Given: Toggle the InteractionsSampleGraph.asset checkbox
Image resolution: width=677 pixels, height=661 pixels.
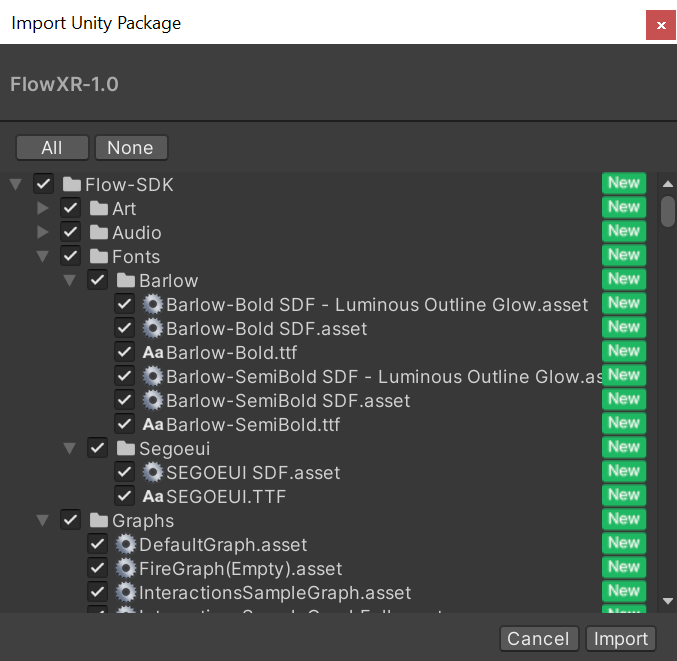Looking at the screenshot, I should [98, 593].
